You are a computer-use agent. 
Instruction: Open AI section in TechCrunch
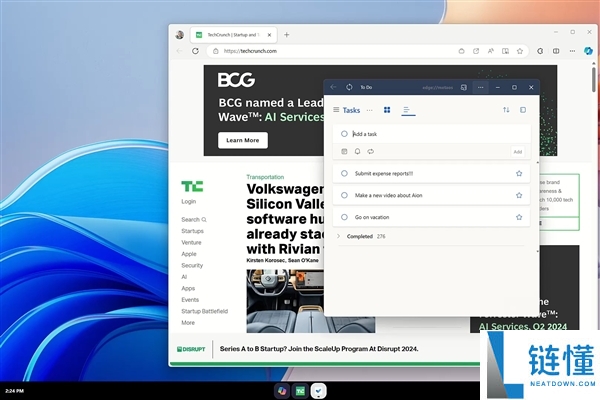(x=184, y=277)
